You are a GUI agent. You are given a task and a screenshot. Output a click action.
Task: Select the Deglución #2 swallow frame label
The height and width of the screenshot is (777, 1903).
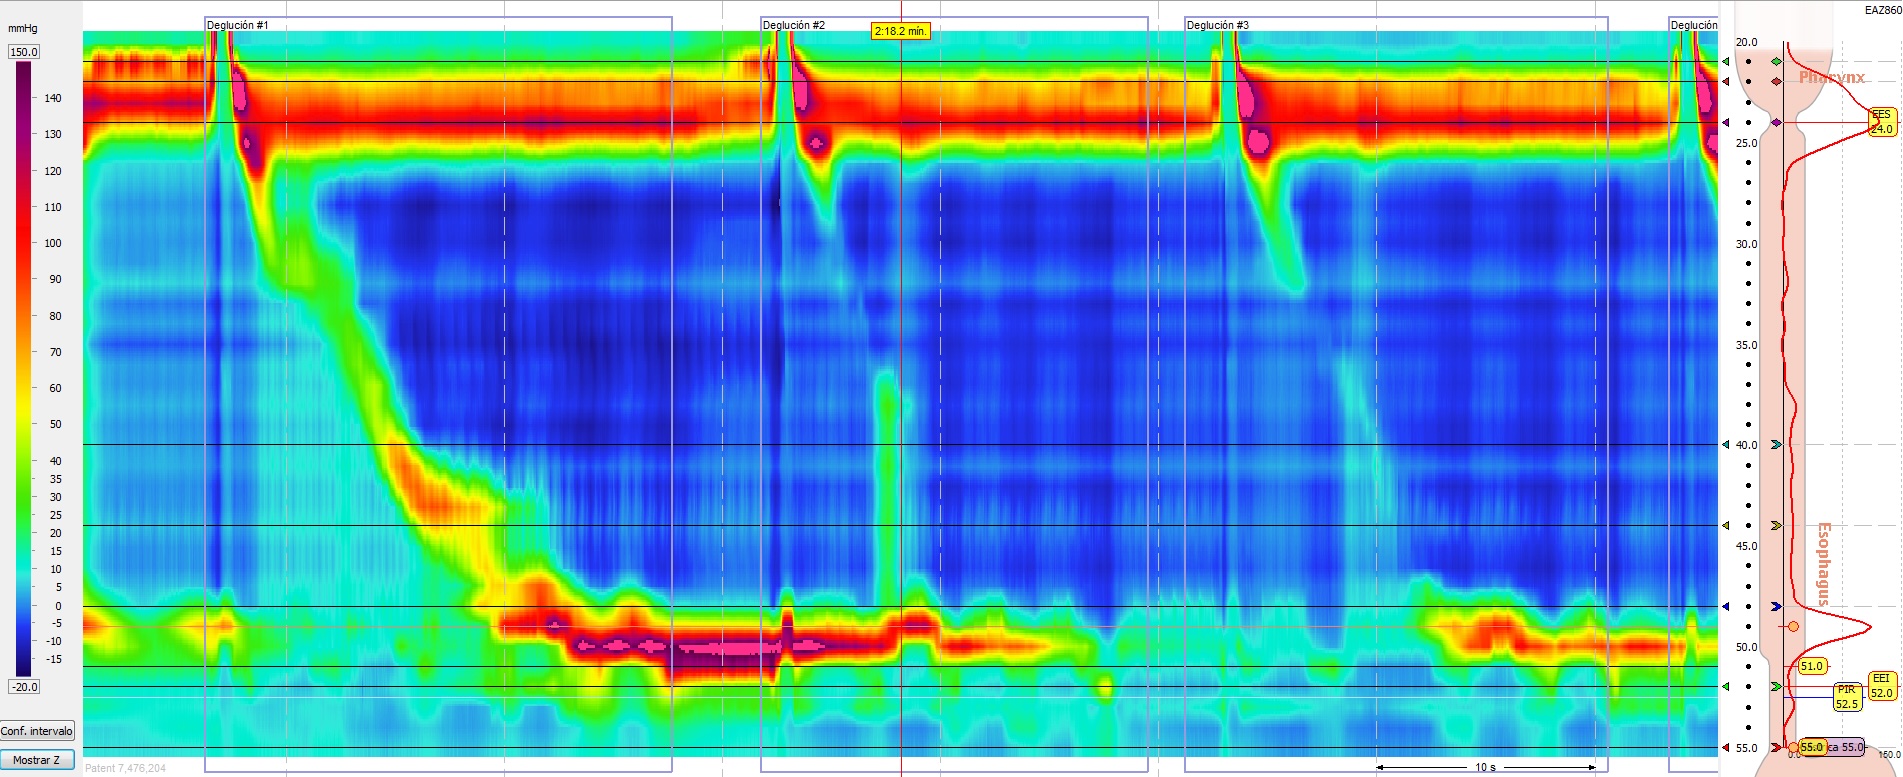tap(794, 25)
